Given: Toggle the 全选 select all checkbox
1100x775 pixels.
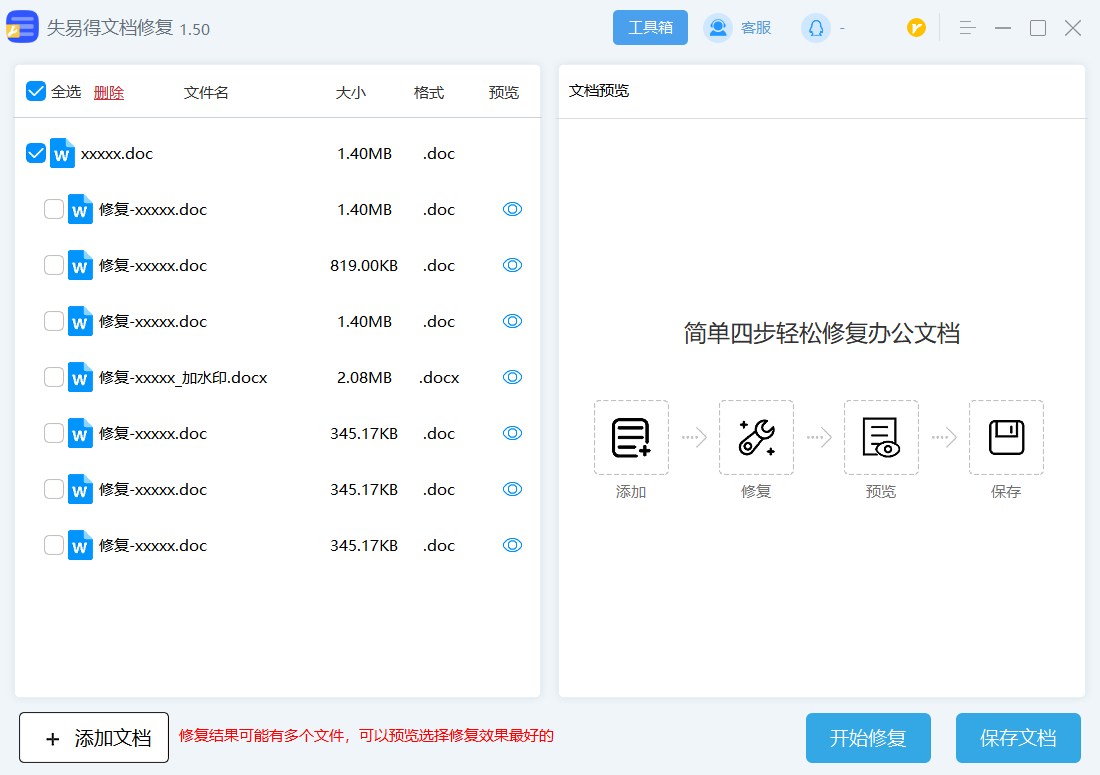Looking at the screenshot, I should click(36, 92).
